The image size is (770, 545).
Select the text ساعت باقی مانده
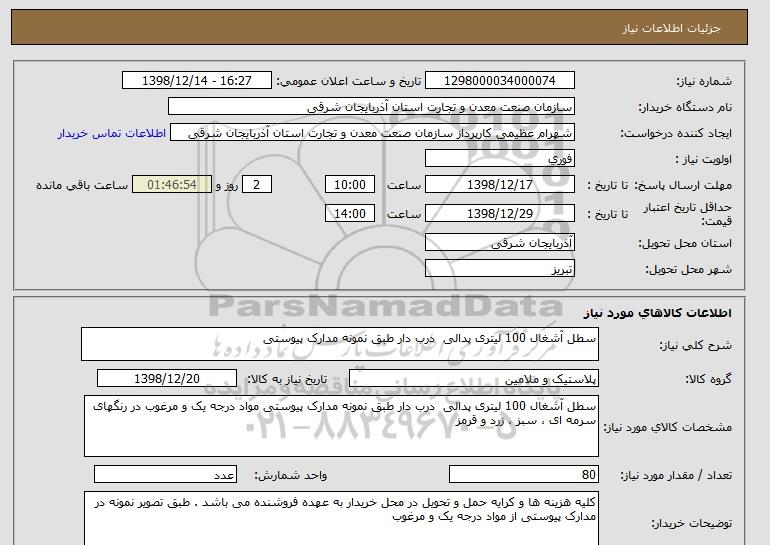tap(82, 185)
